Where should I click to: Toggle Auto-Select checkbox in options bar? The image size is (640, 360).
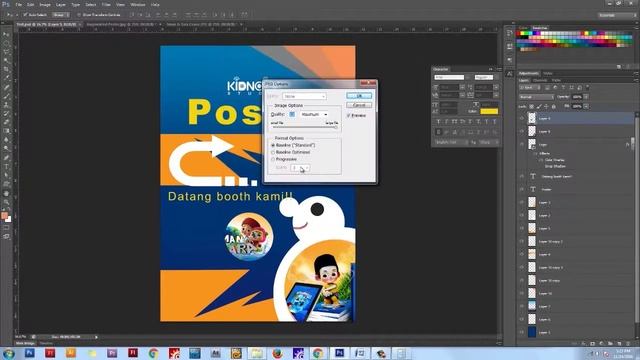(x=25, y=15)
